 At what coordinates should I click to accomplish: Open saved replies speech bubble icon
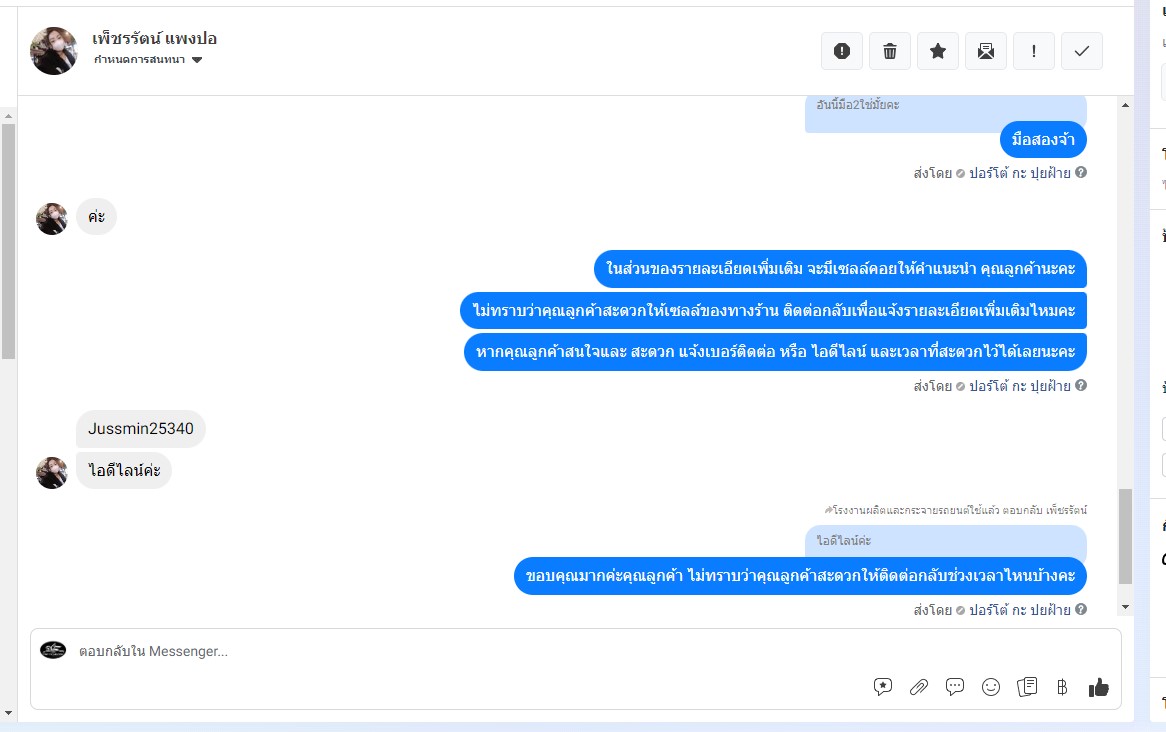point(883,687)
